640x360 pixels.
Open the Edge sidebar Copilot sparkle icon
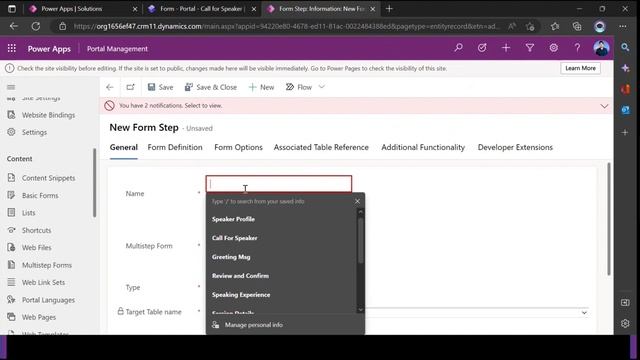click(625, 68)
